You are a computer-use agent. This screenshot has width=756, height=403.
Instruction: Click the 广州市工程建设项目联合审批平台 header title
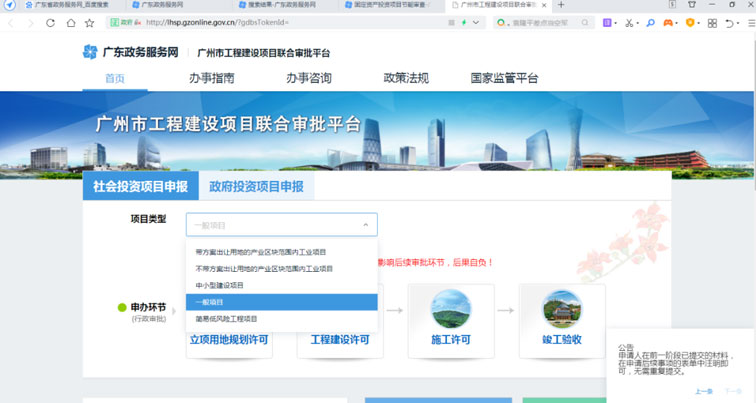pos(263,53)
